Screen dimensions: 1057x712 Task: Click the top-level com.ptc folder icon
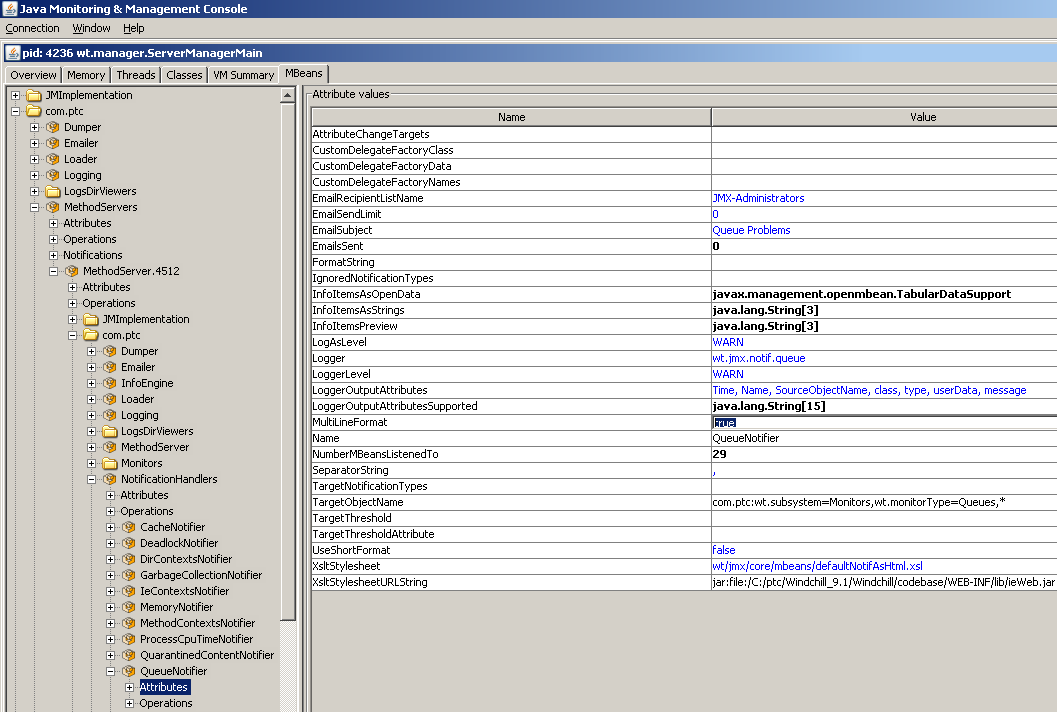(34, 111)
